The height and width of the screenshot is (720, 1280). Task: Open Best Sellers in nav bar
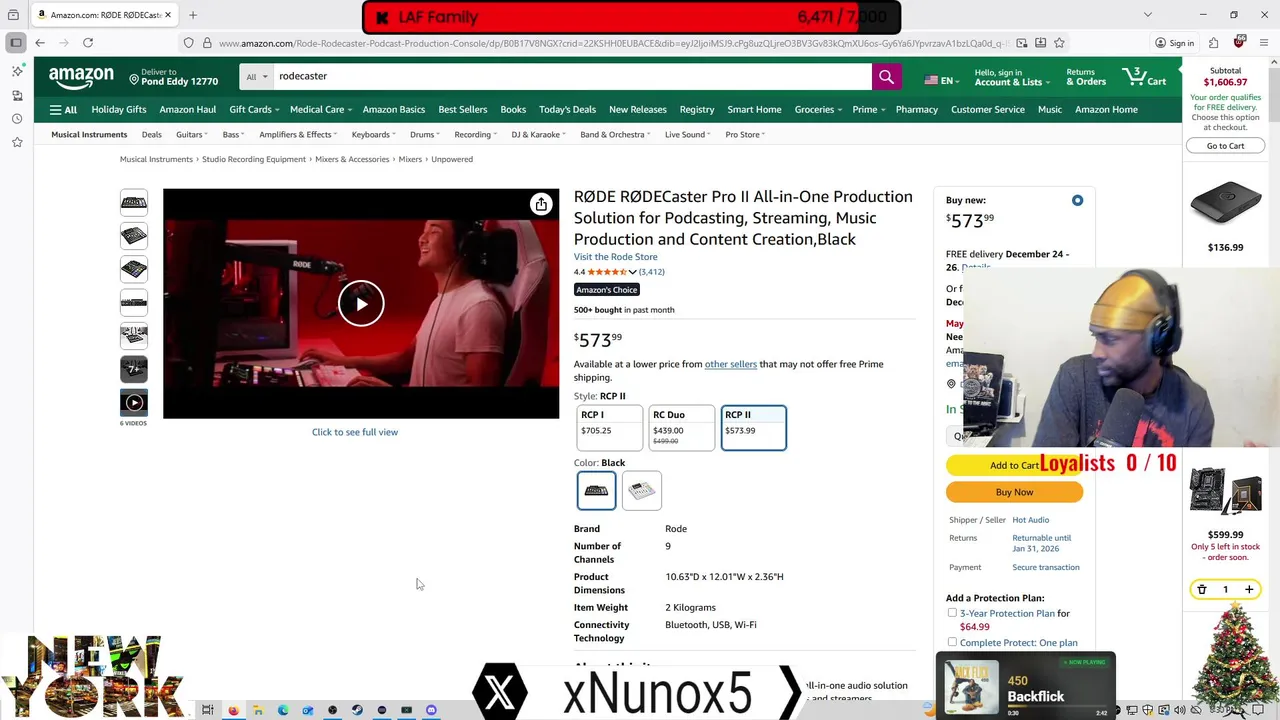[x=462, y=109]
